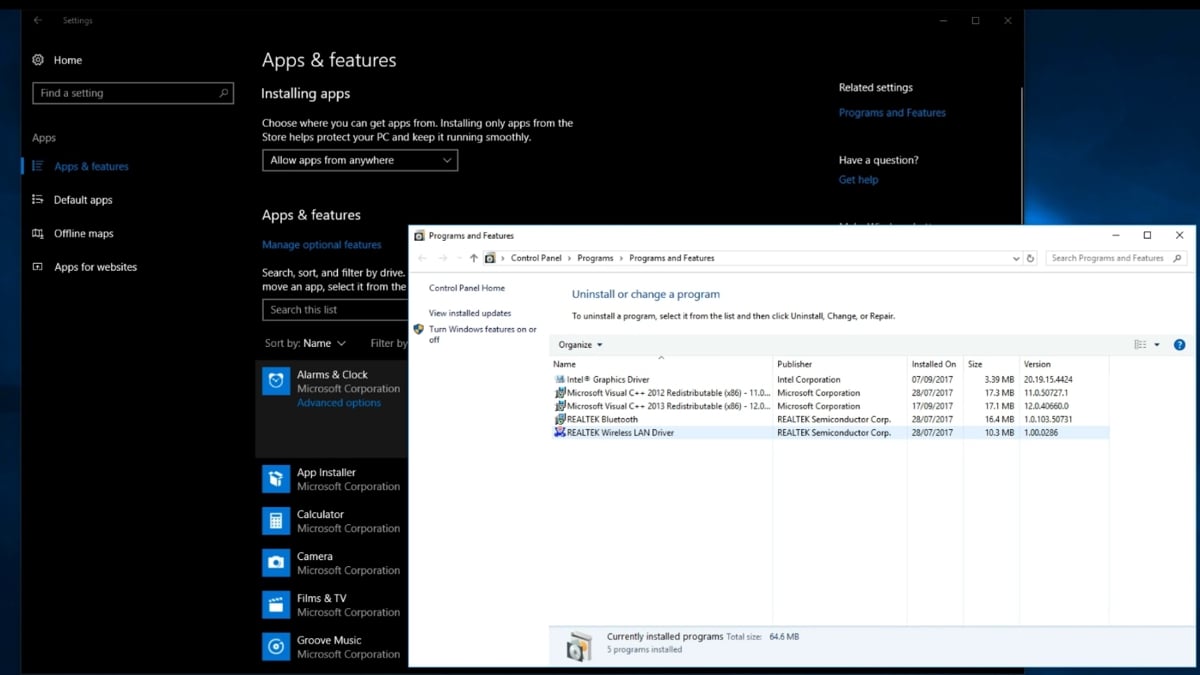This screenshot has width=1200, height=675.
Task: Click the Camera app icon
Action: pos(276,563)
